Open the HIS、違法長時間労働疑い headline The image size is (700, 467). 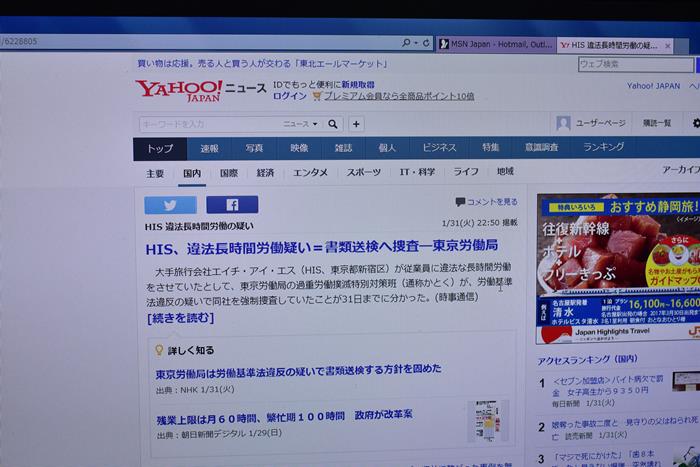click(x=321, y=247)
